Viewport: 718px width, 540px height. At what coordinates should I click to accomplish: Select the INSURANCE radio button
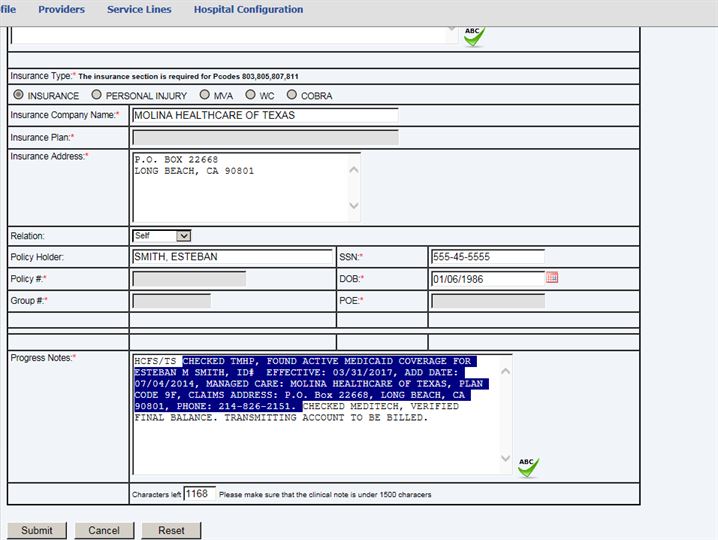click(18, 95)
